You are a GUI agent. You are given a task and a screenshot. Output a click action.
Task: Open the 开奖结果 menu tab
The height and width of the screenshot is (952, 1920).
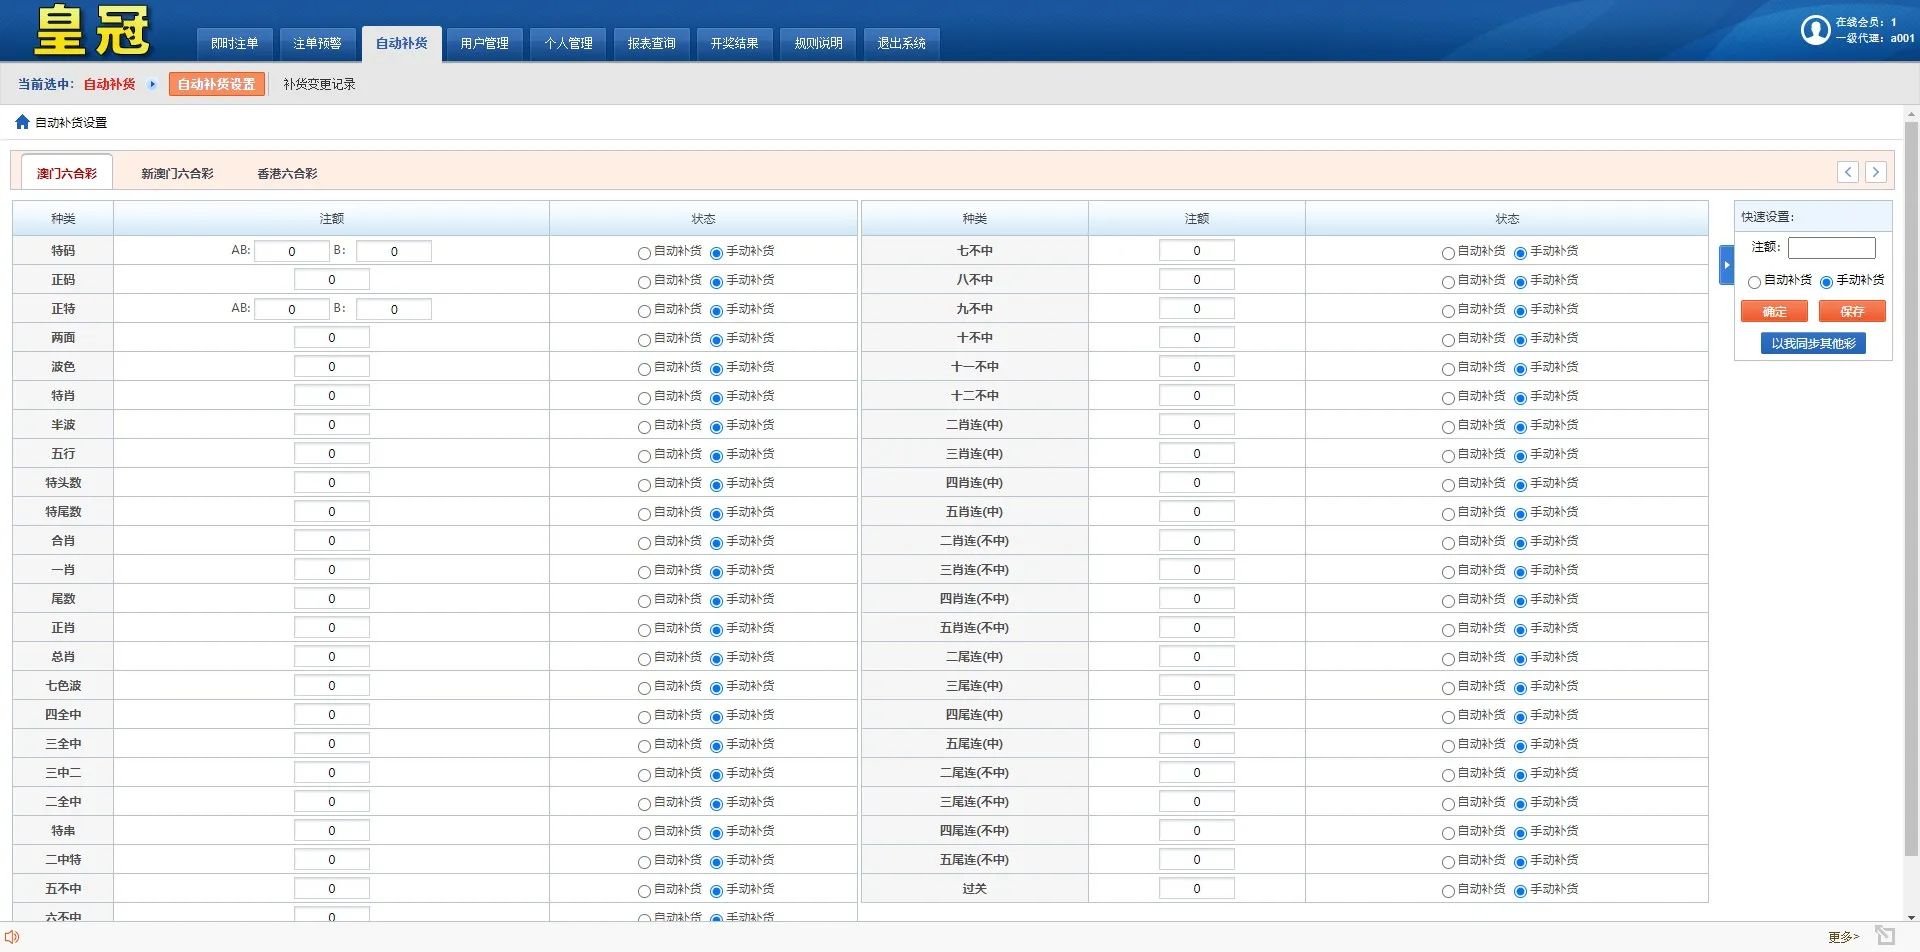pos(734,43)
